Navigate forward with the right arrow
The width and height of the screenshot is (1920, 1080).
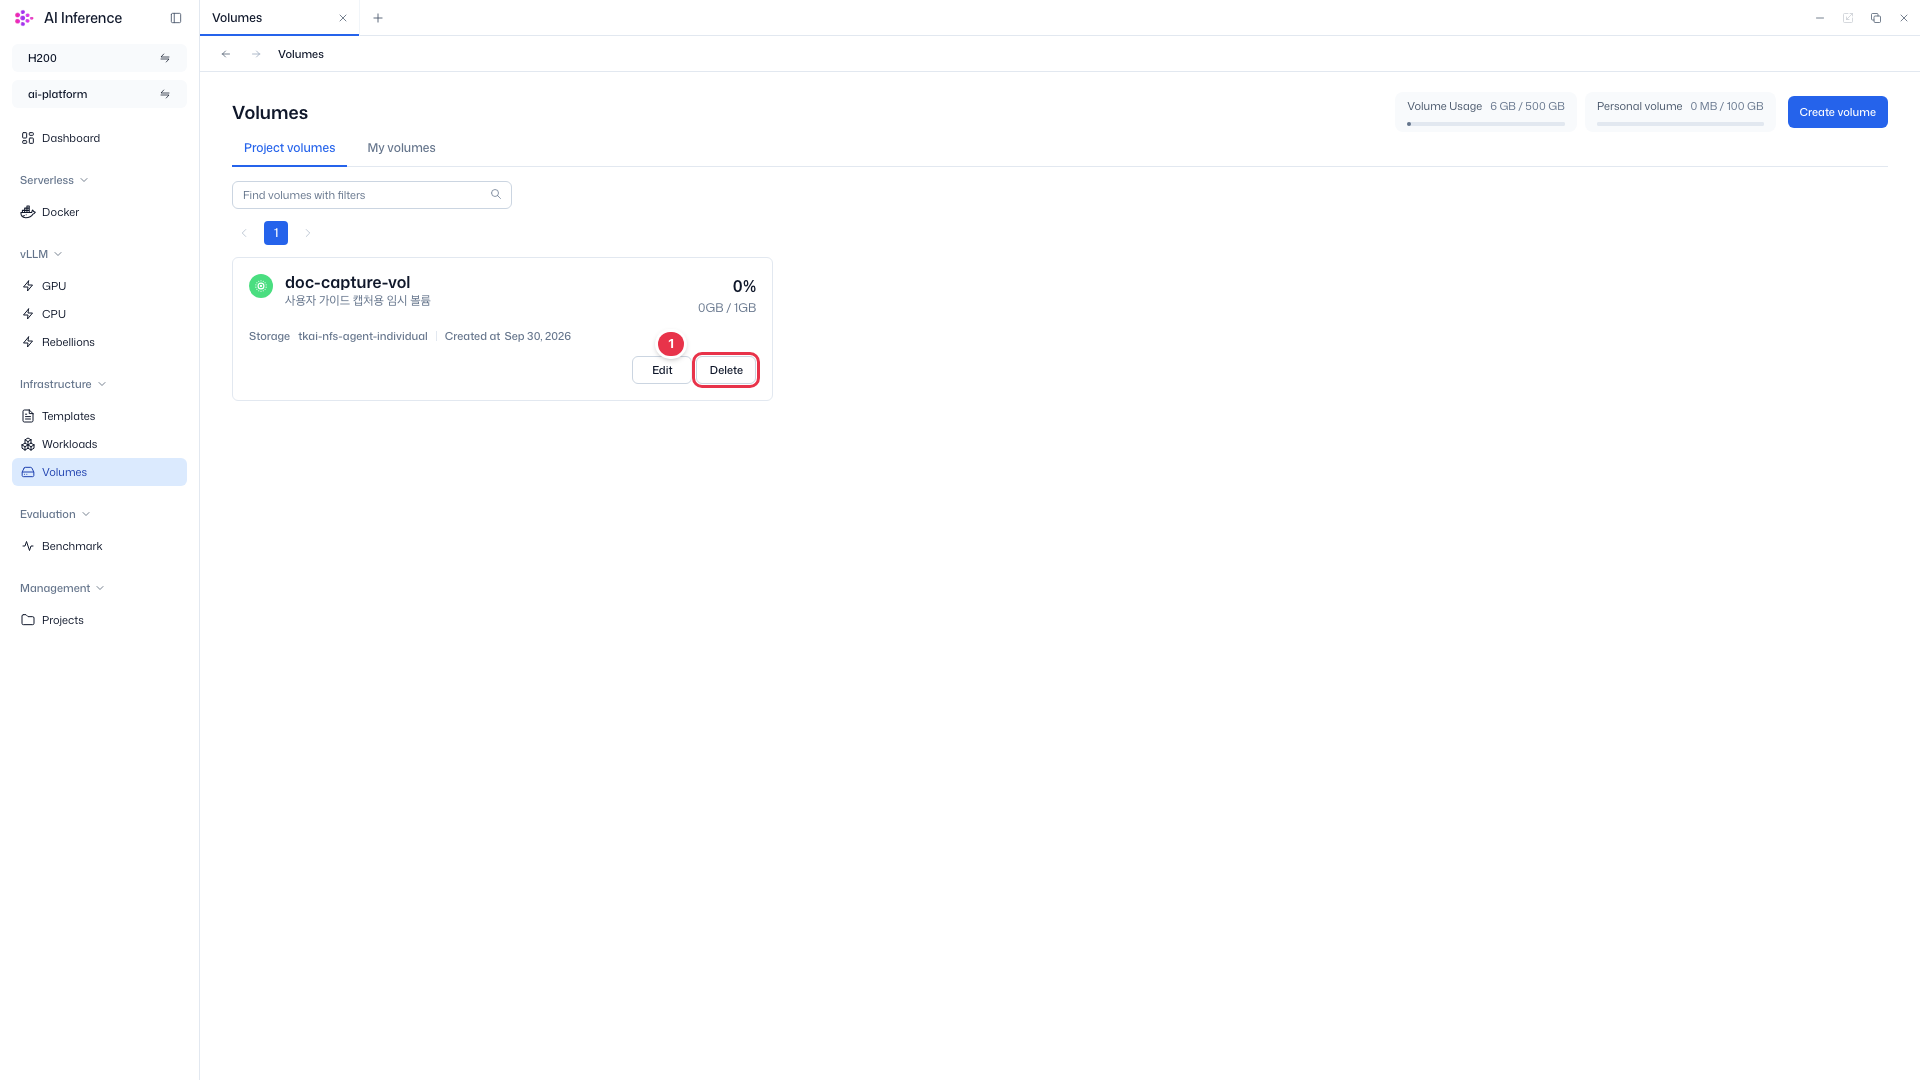(256, 54)
